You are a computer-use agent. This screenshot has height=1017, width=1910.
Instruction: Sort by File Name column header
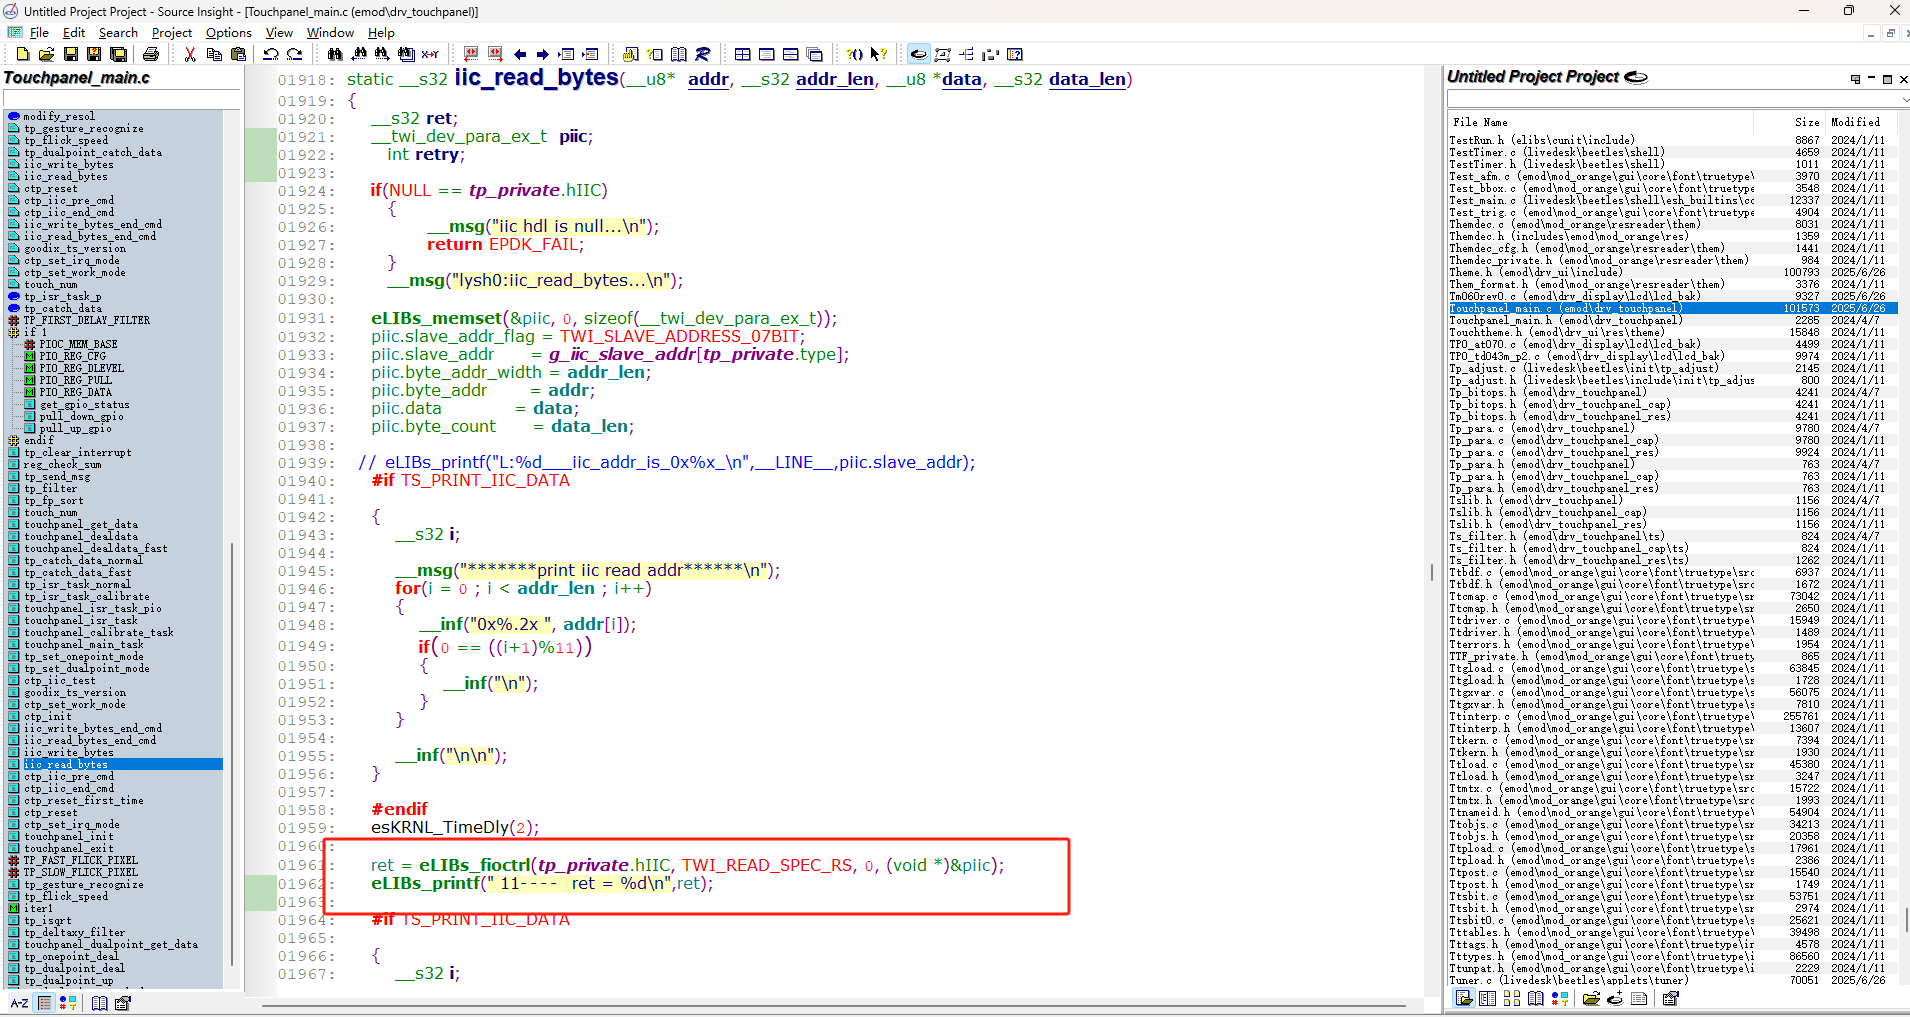click(1481, 122)
